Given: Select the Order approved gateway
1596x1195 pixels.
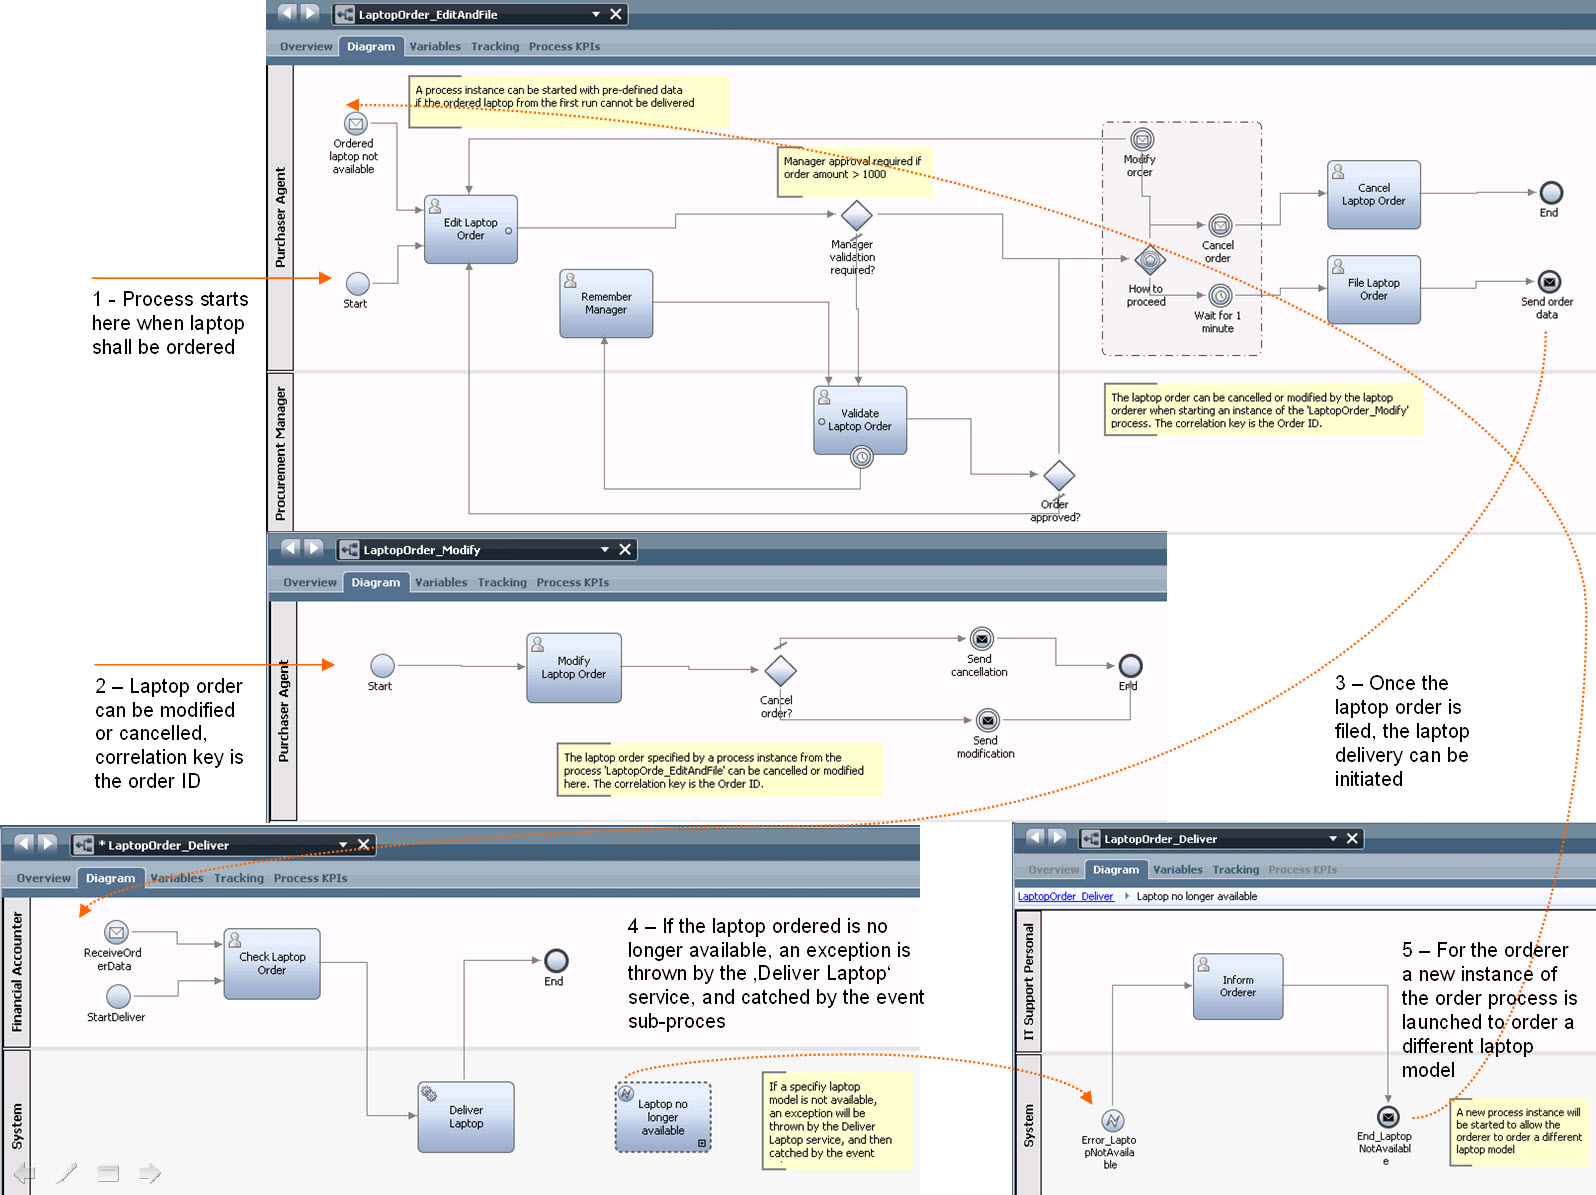Looking at the screenshot, I should tap(1059, 475).
